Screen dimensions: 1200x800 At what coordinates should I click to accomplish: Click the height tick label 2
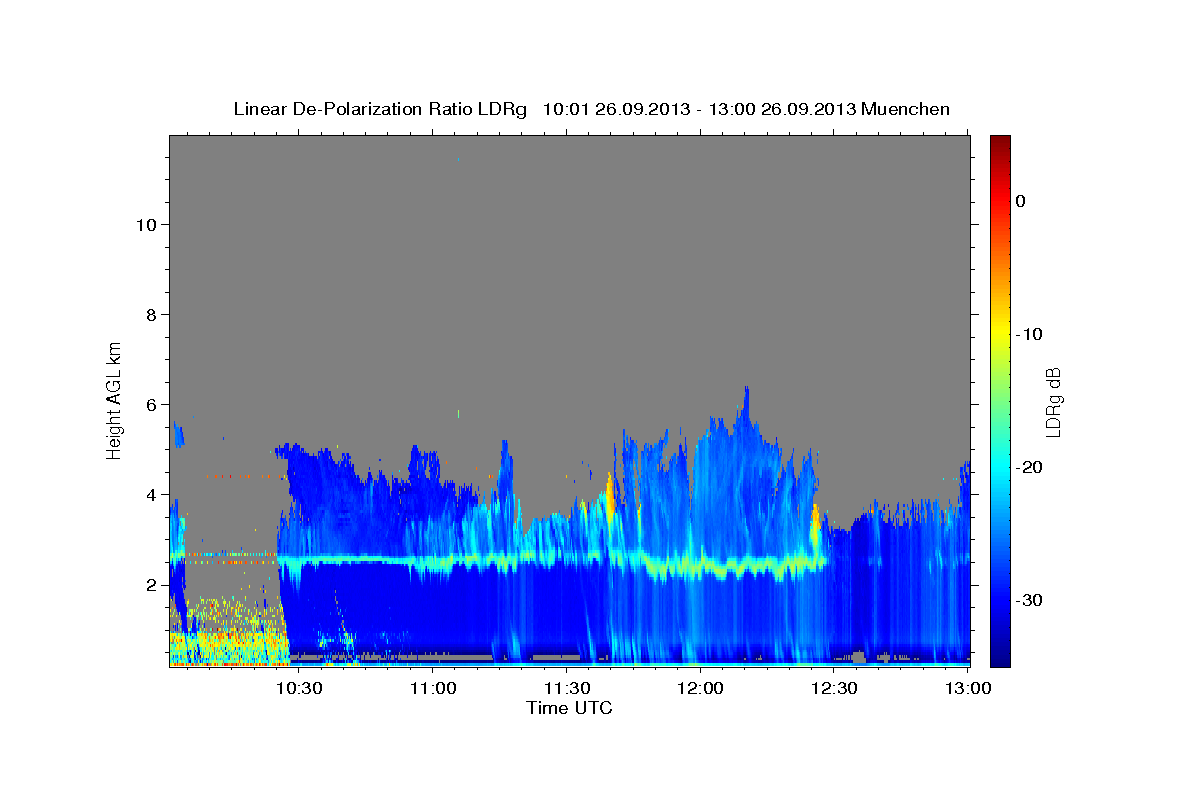point(151,585)
